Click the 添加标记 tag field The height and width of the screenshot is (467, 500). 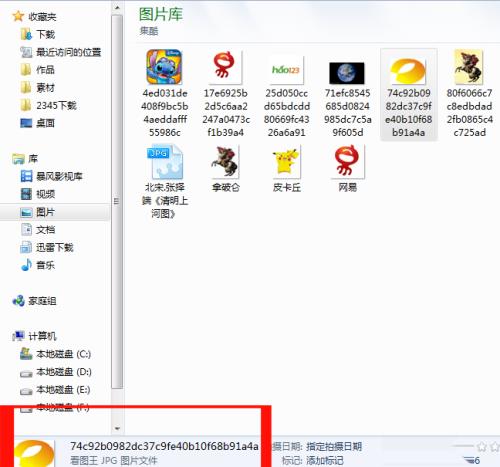(325, 461)
